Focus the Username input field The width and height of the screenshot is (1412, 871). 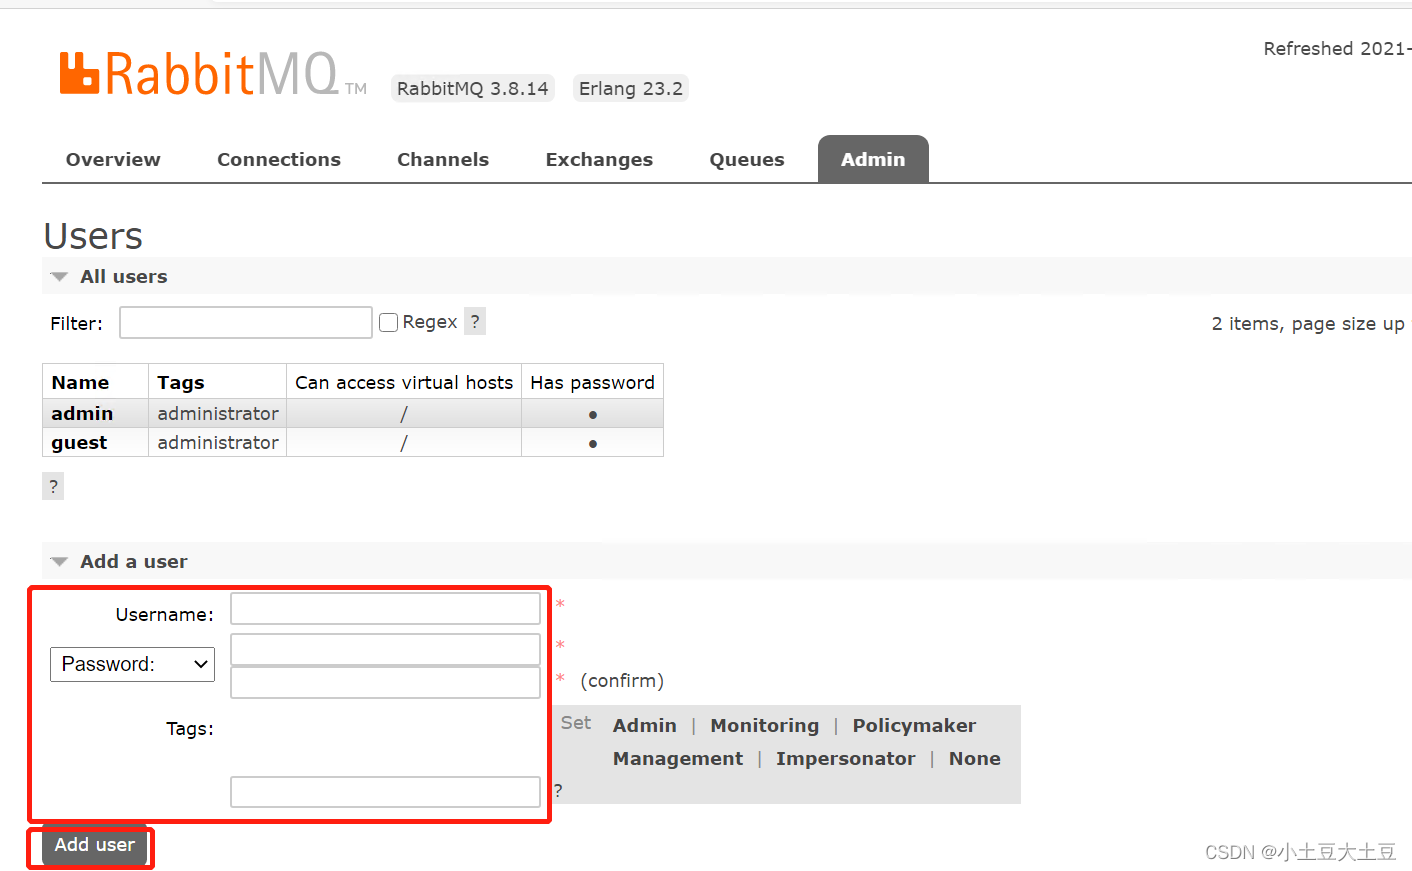385,608
